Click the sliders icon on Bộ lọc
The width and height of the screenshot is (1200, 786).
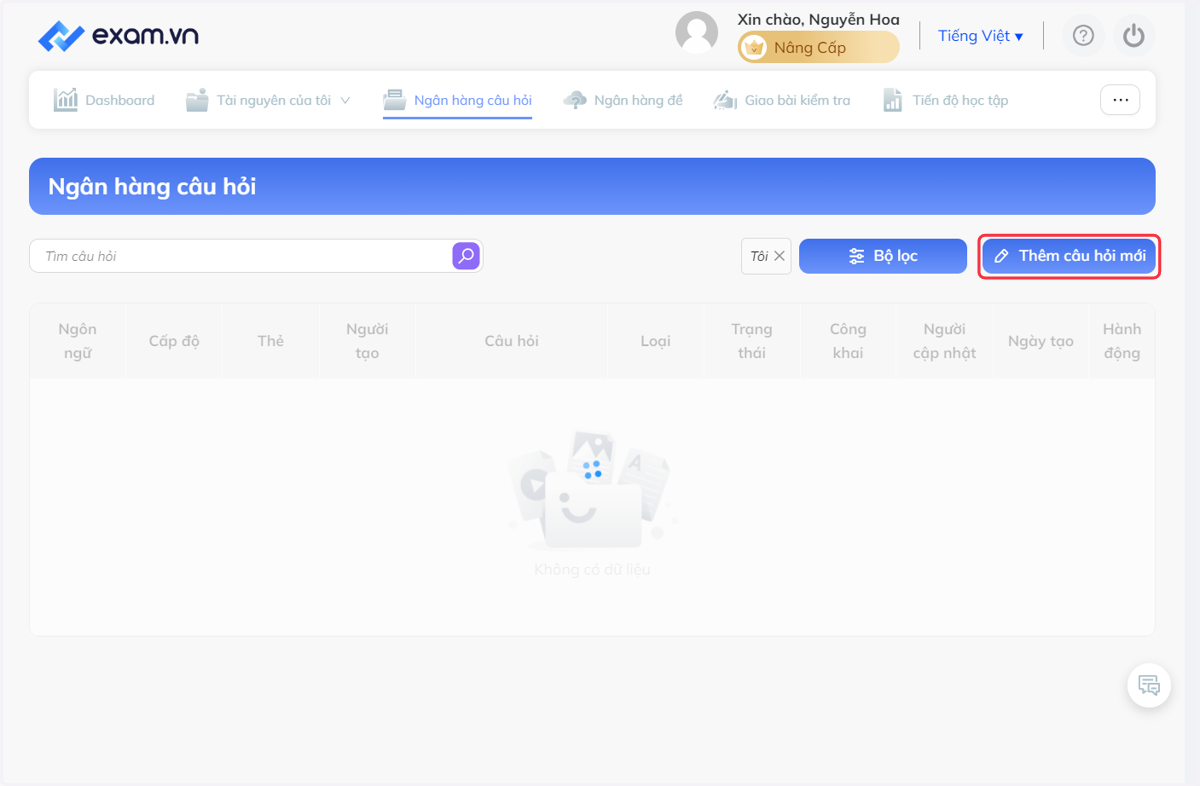(857, 256)
